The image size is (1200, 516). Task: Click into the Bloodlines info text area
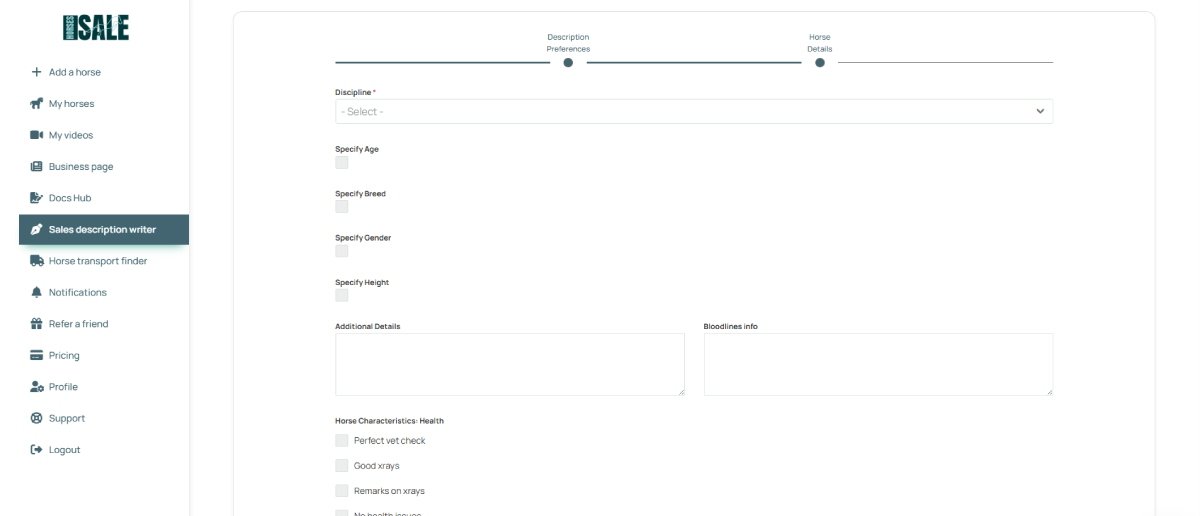tap(878, 364)
